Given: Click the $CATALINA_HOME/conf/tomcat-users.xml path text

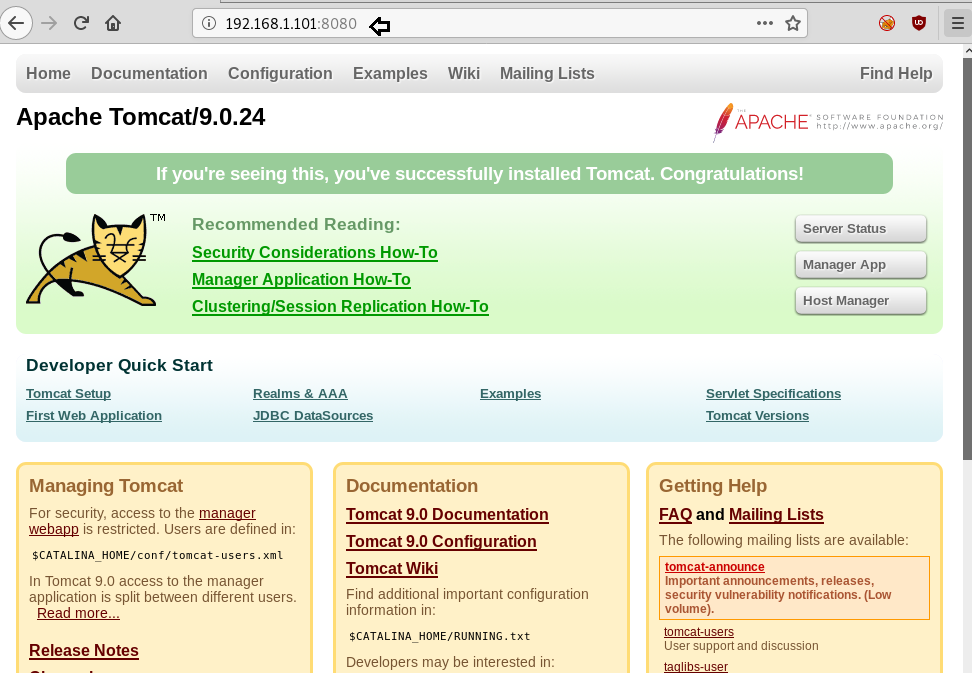Looking at the screenshot, I should (x=157, y=555).
